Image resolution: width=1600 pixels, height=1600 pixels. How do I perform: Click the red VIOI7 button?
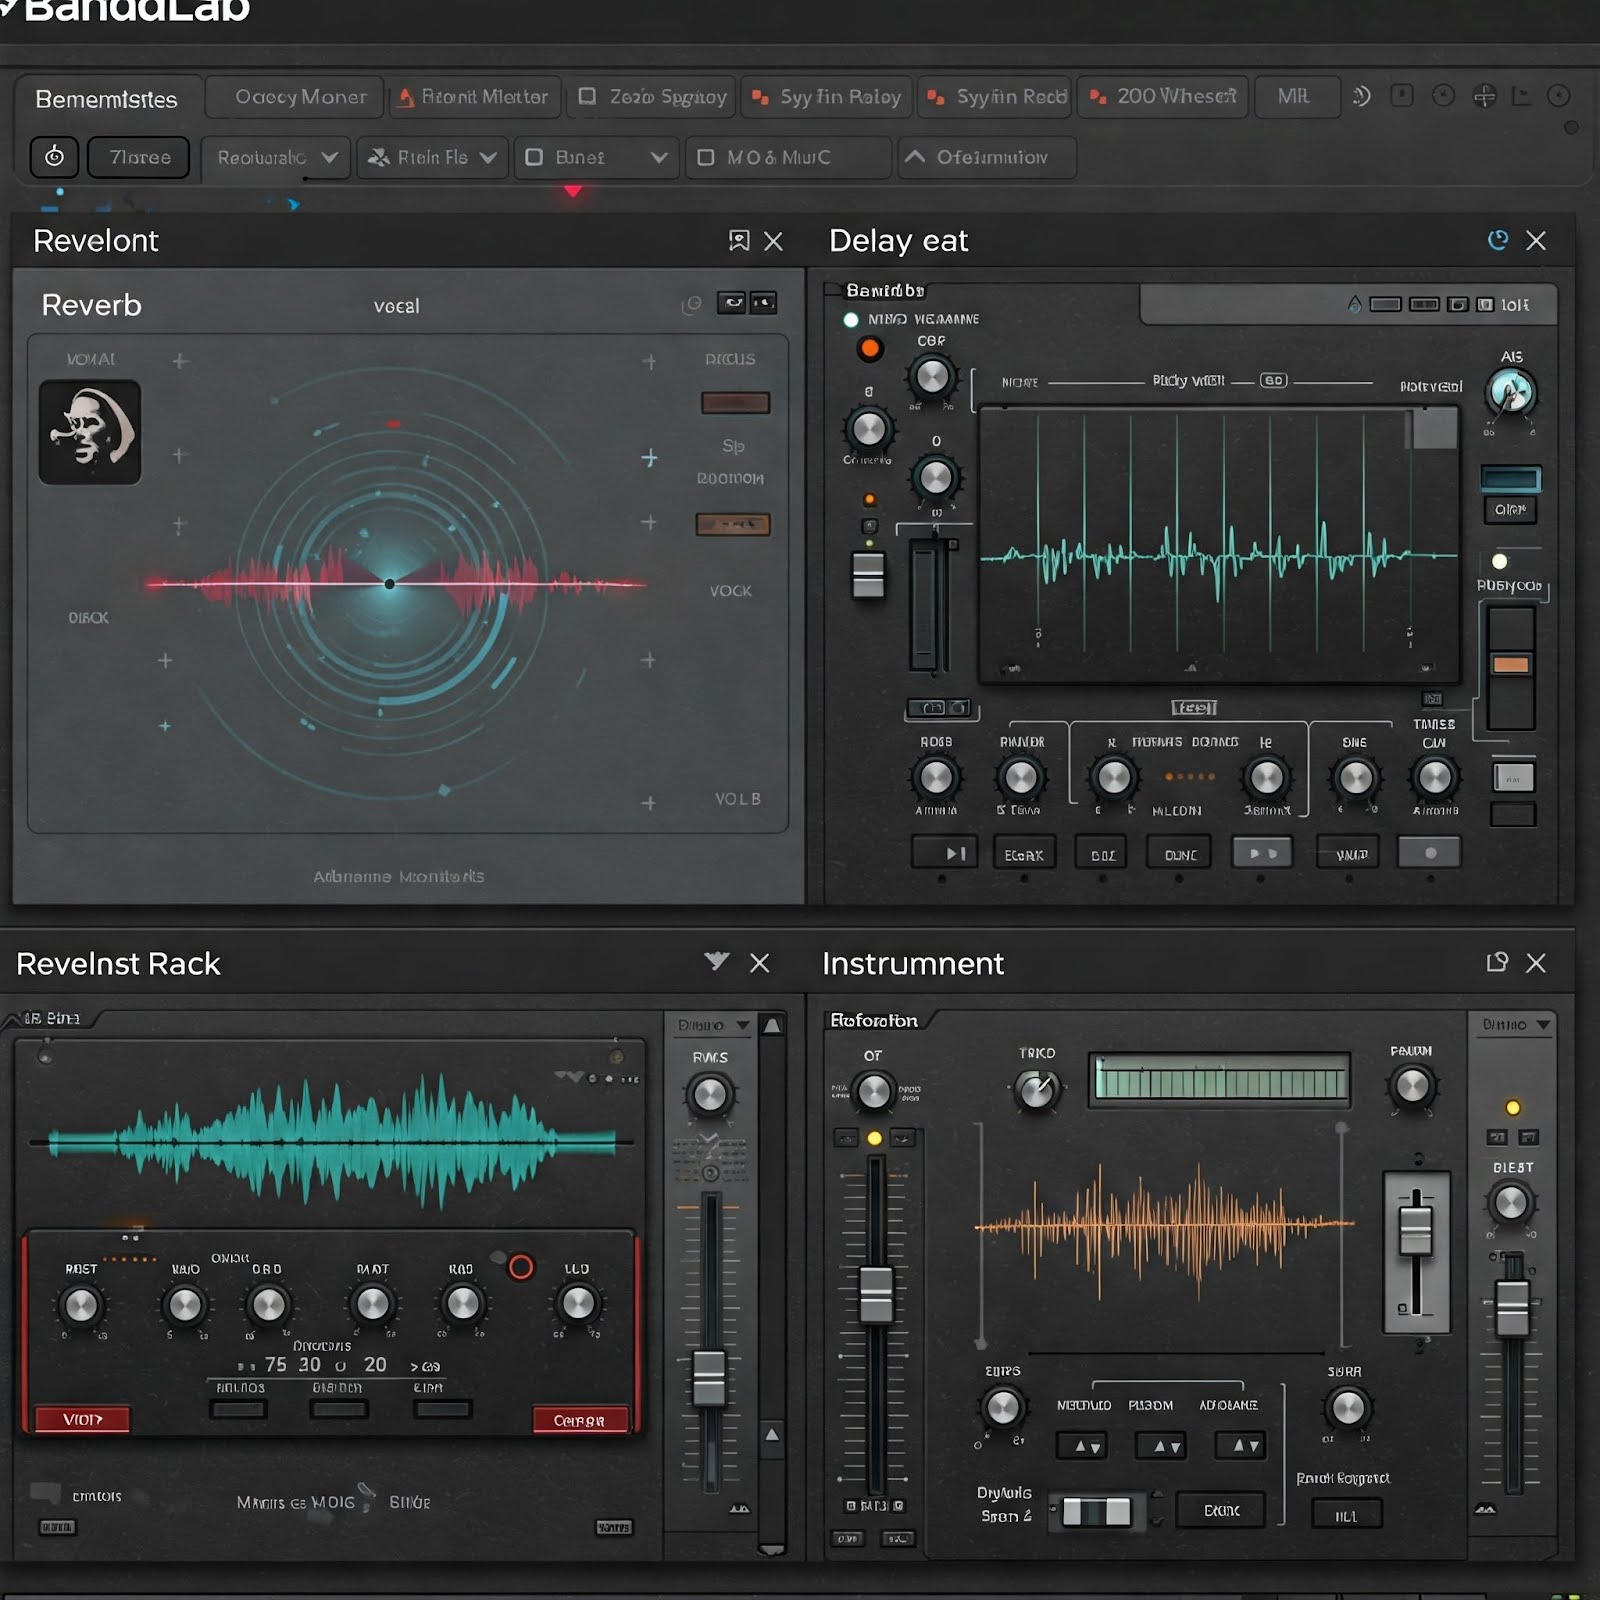(82, 1420)
